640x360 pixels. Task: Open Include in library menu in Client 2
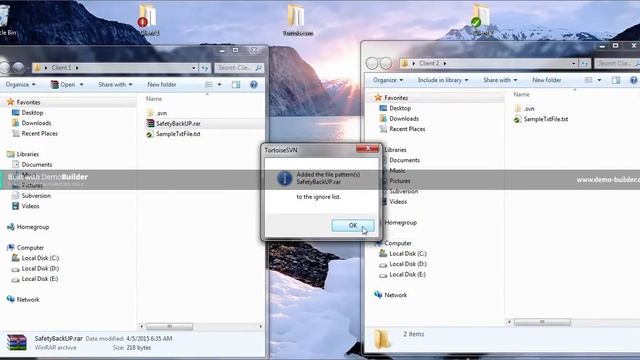pyautogui.click(x=443, y=80)
